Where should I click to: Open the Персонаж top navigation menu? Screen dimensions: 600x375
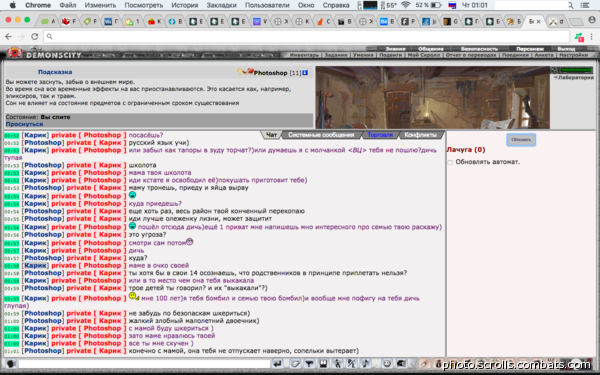(x=530, y=49)
